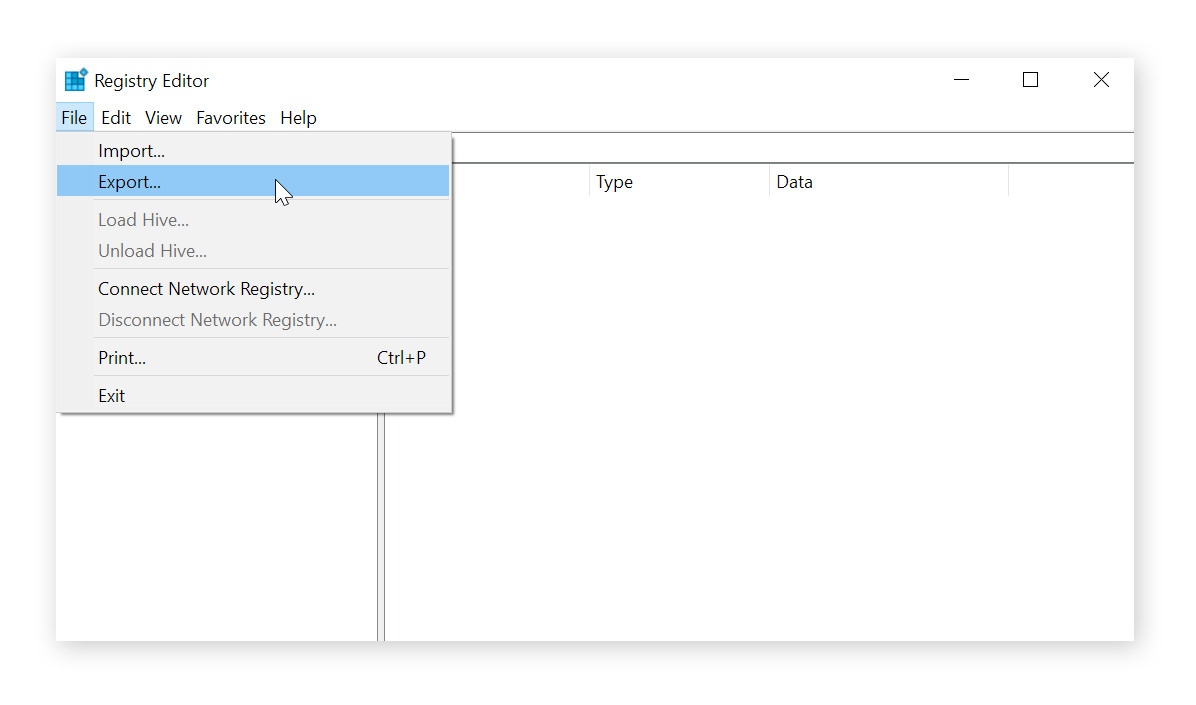This screenshot has height=705, width=1196.
Task: Click the Unload Hive menu entry
Action: [x=152, y=250]
